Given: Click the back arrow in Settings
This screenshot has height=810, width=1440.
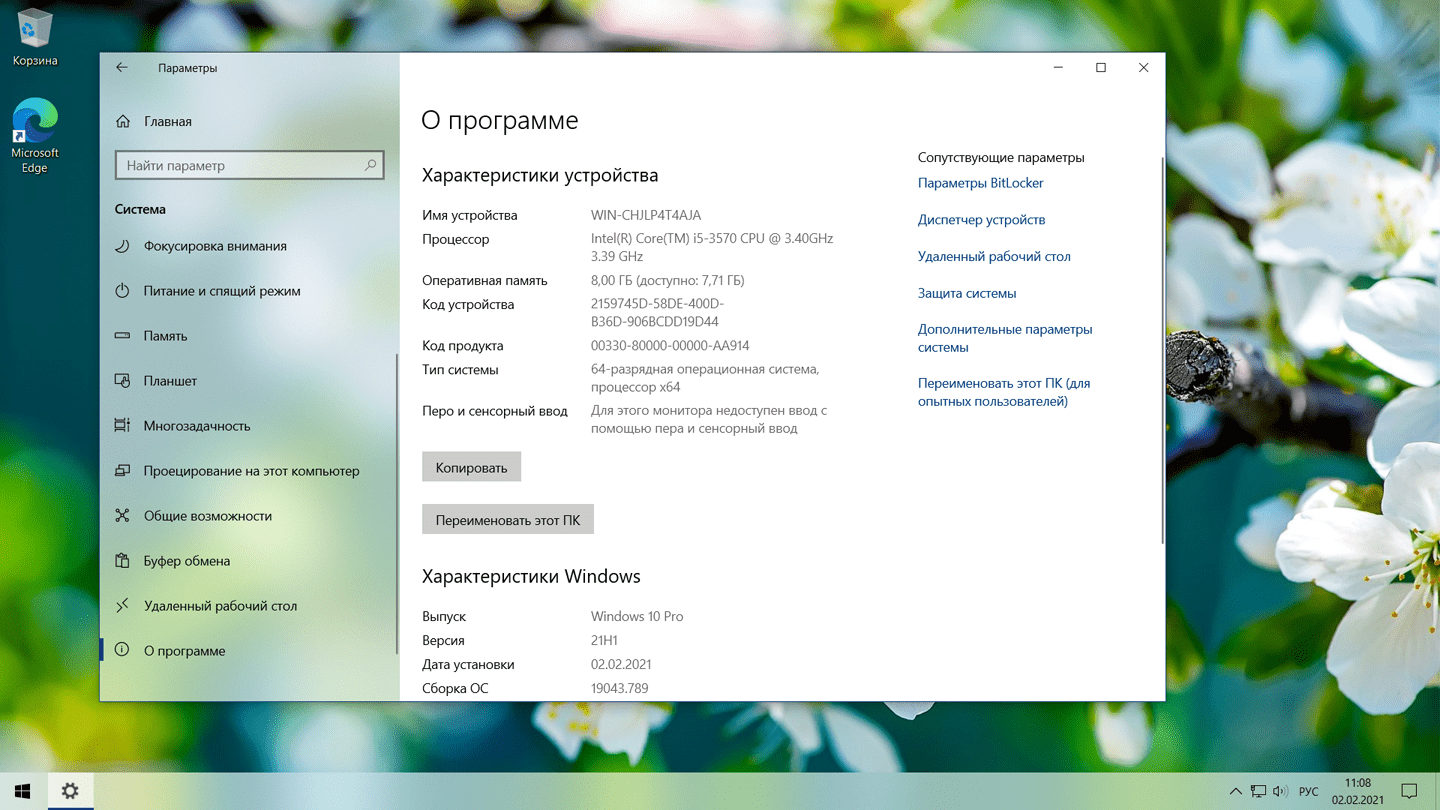Looking at the screenshot, I should pos(122,68).
